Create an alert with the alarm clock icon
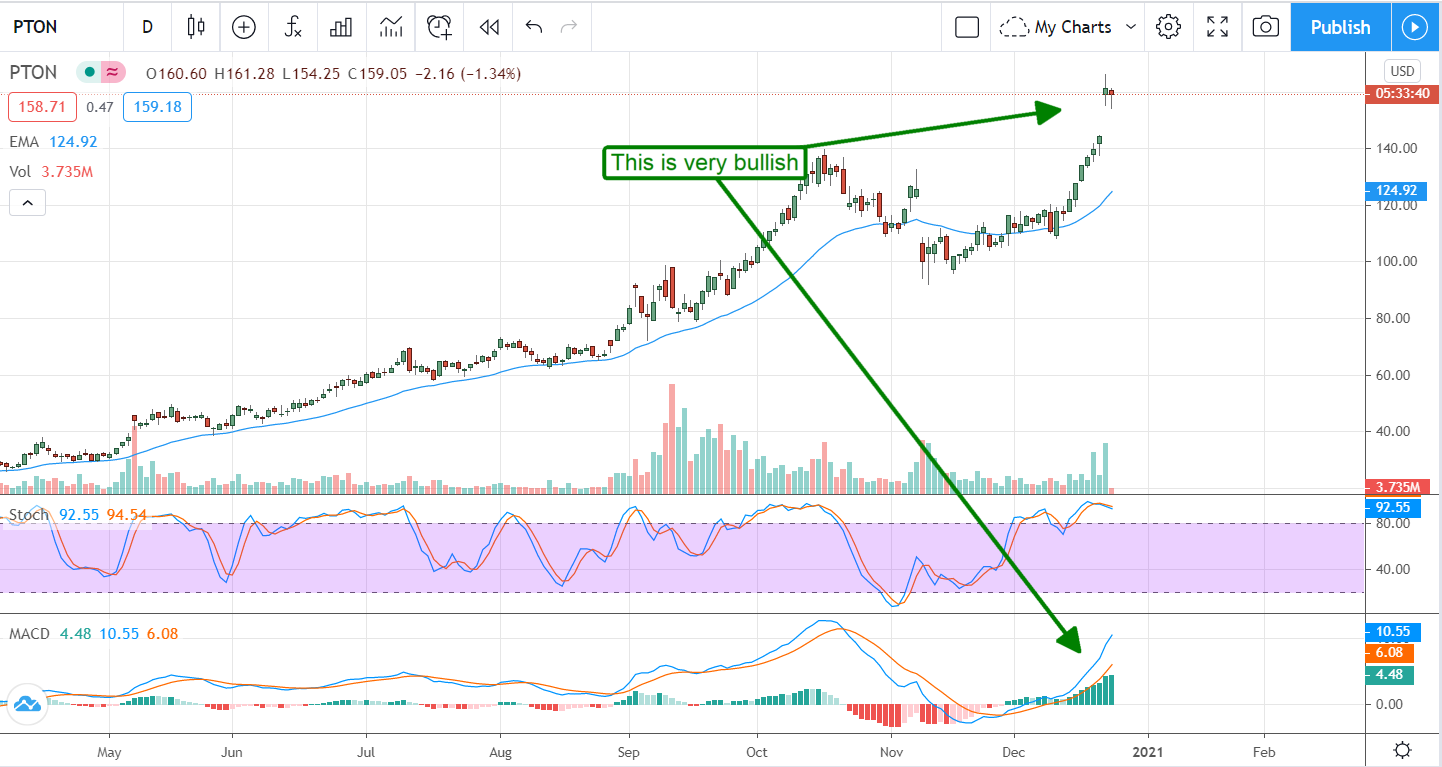 439,27
